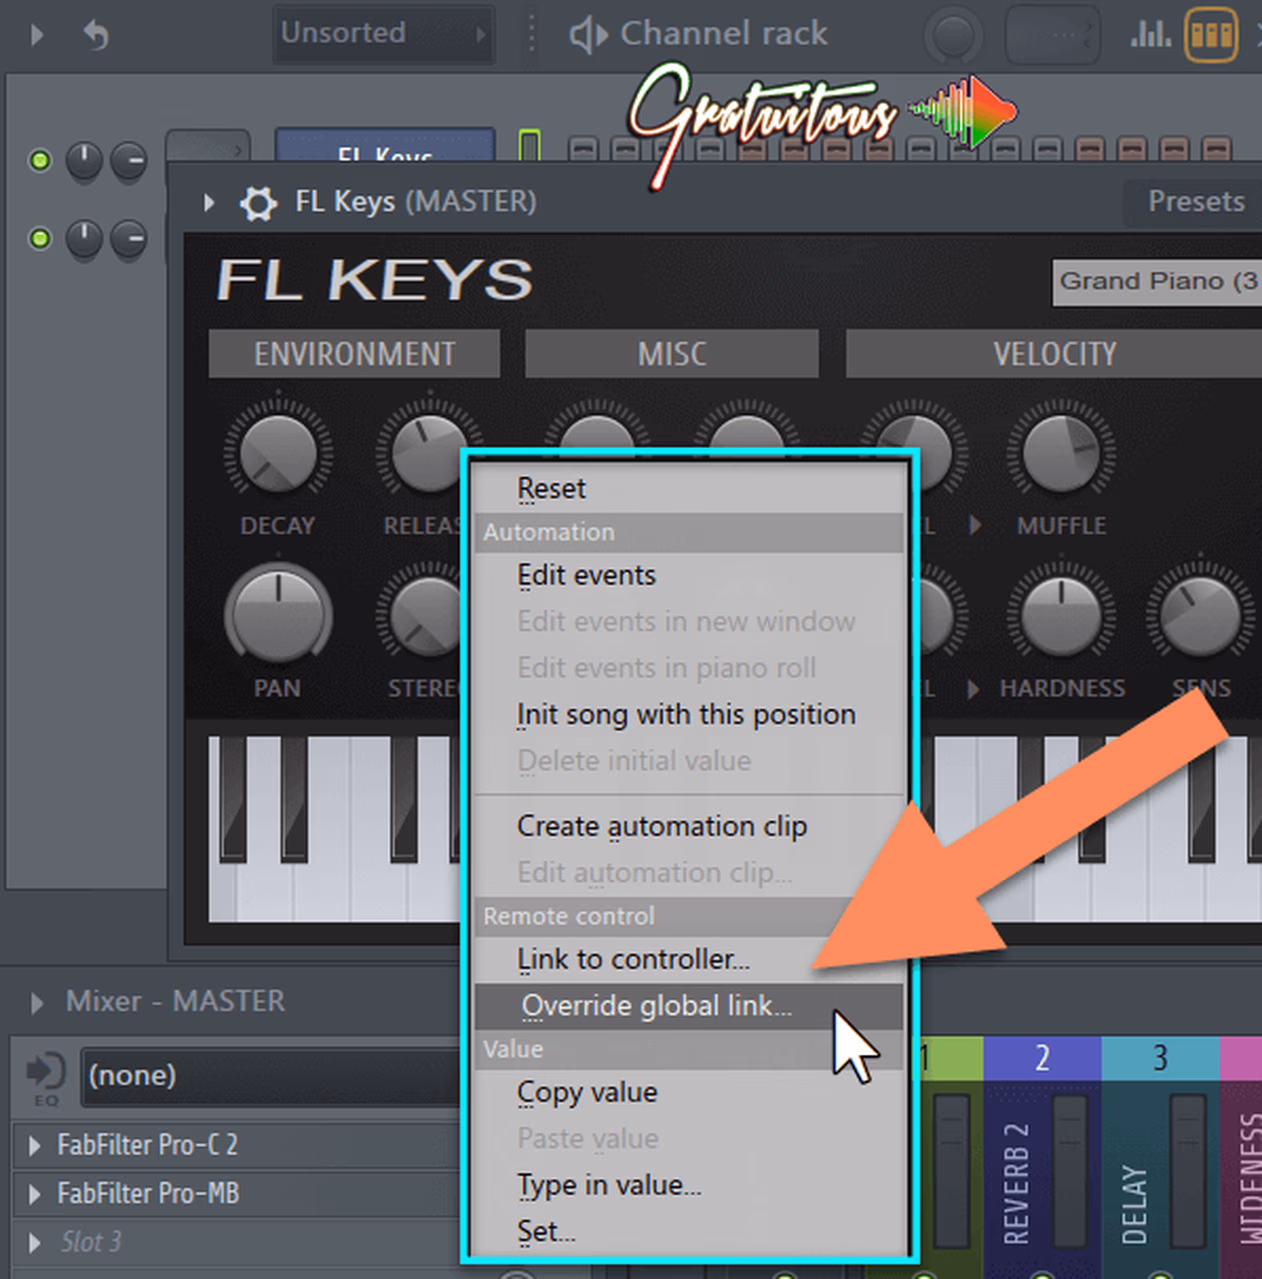The image size is (1262, 1279).
Task: Click the MUFFLE knob in FL Keys
Action: pos(1060,453)
